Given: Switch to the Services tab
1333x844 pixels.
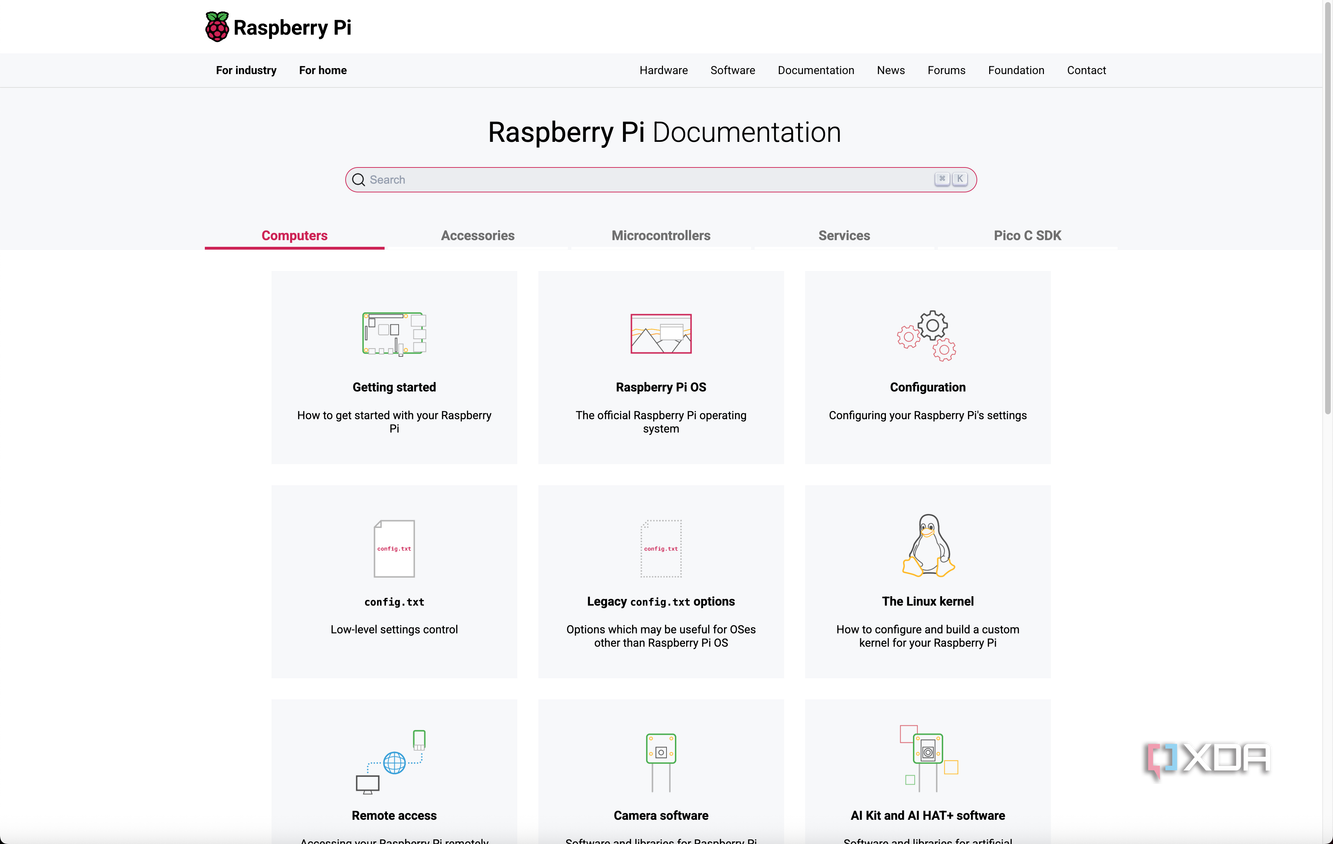Looking at the screenshot, I should (844, 236).
